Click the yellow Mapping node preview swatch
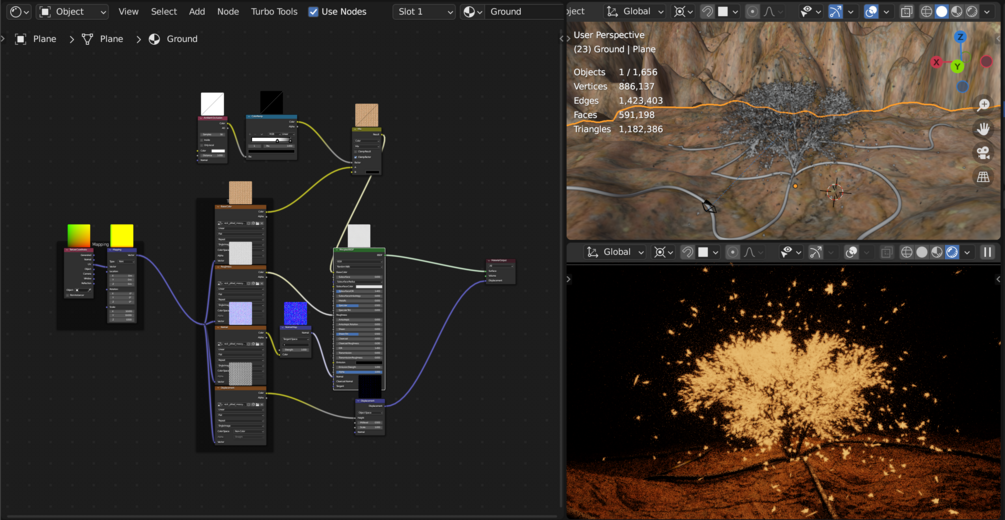This screenshot has width=1005, height=520. coord(122,235)
